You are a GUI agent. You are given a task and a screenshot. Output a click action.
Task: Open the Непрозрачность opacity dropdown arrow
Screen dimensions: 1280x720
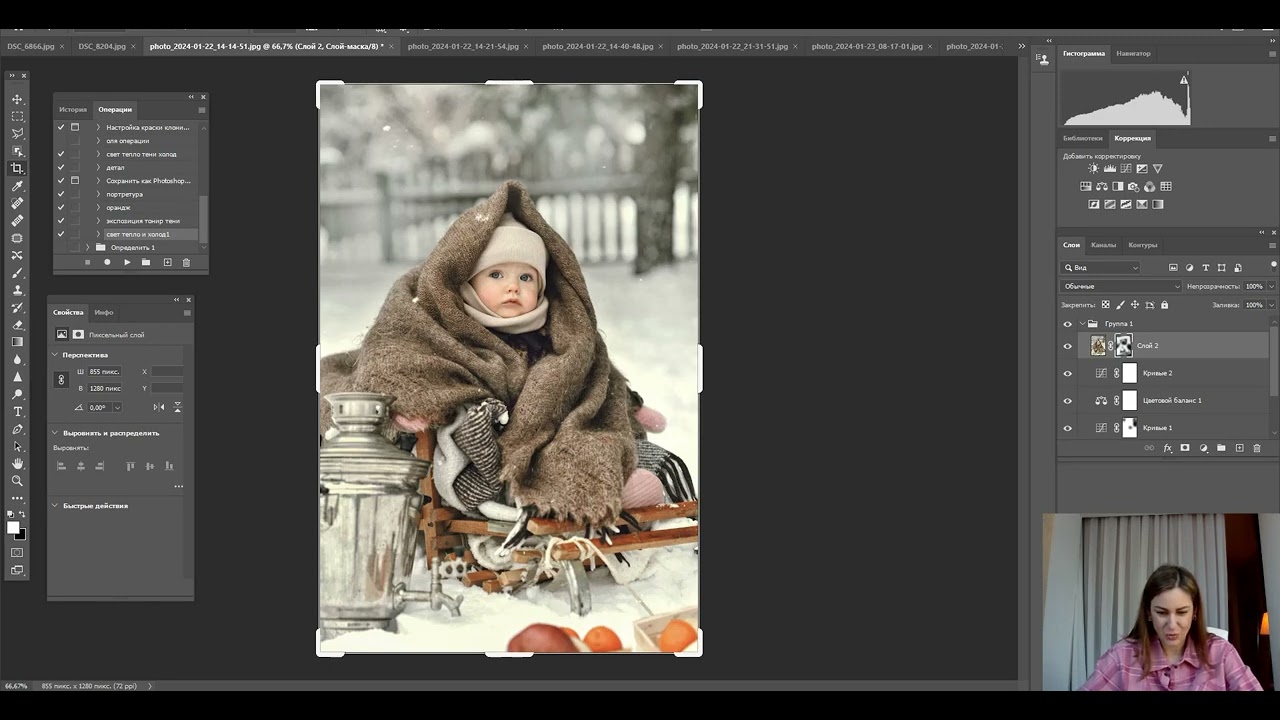point(1271,286)
